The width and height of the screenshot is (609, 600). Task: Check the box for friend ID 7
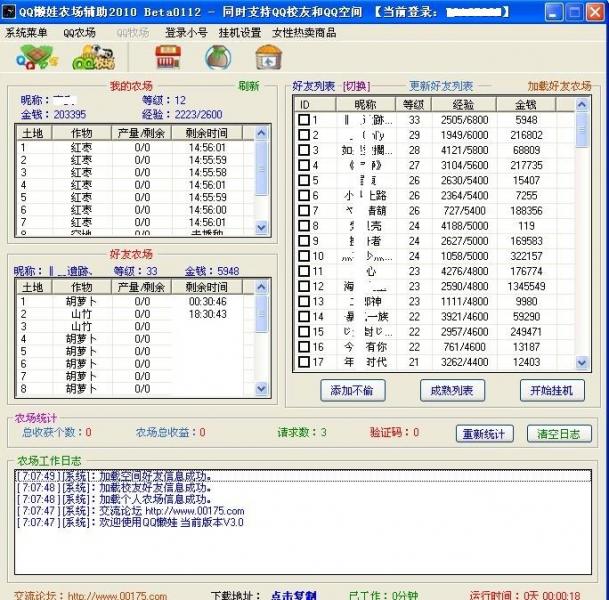(x=304, y=210)
